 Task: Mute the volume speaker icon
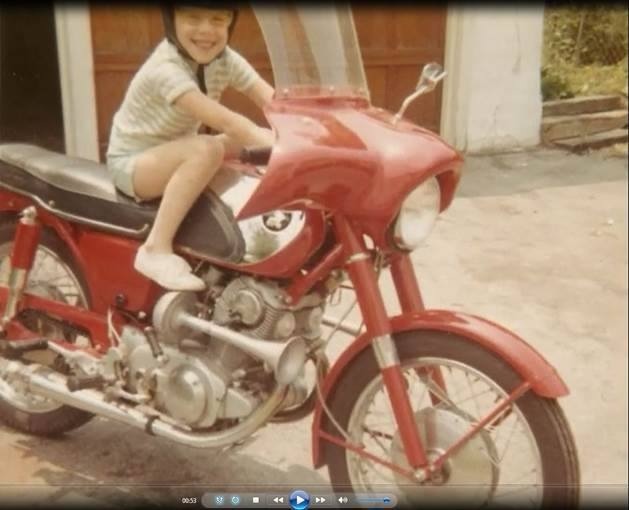tap(343, 500)
